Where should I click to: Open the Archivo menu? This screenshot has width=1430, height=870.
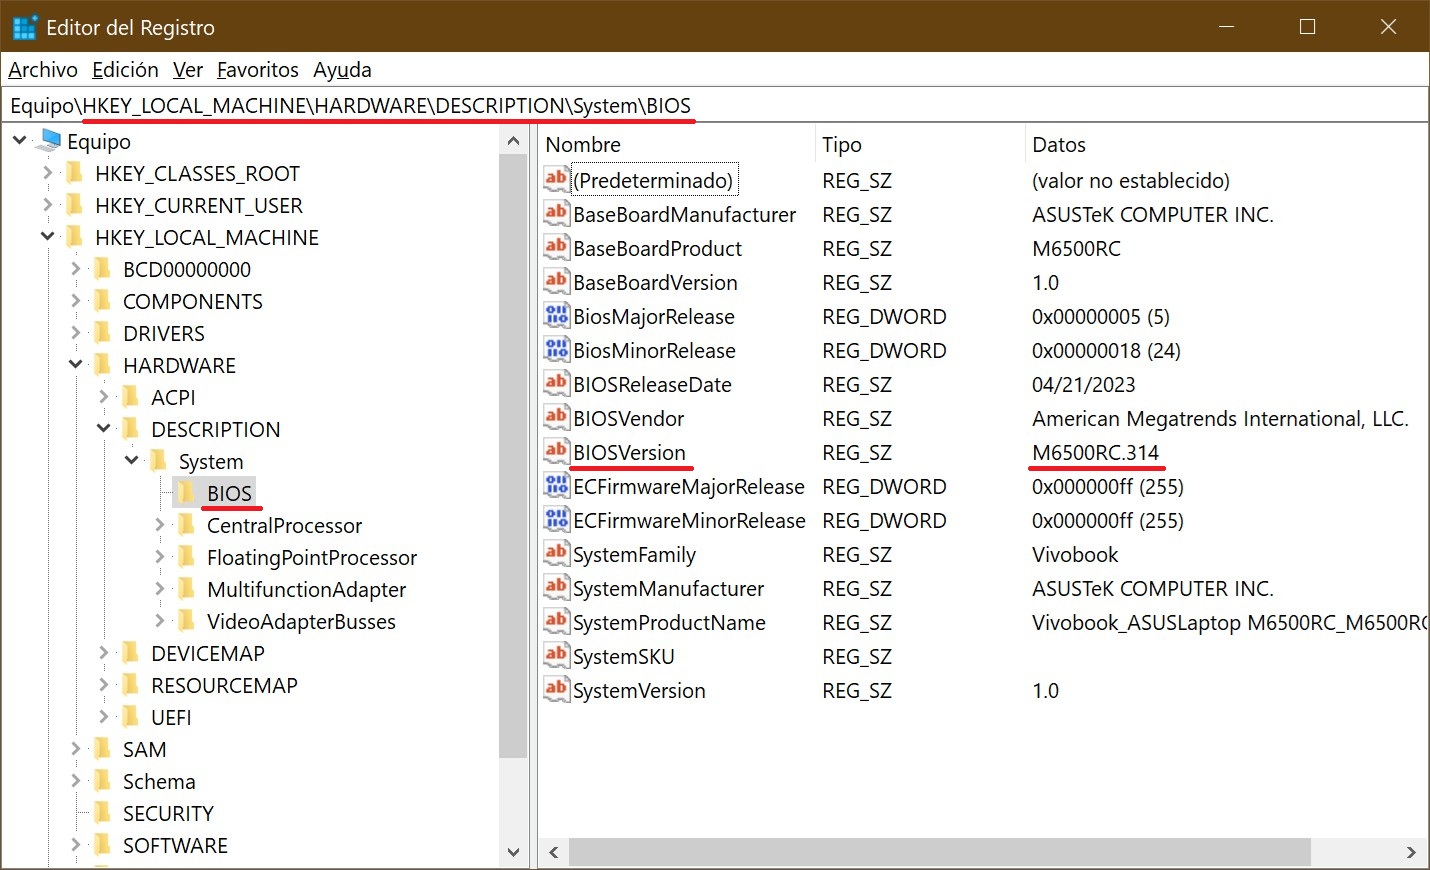click(43, 70)
